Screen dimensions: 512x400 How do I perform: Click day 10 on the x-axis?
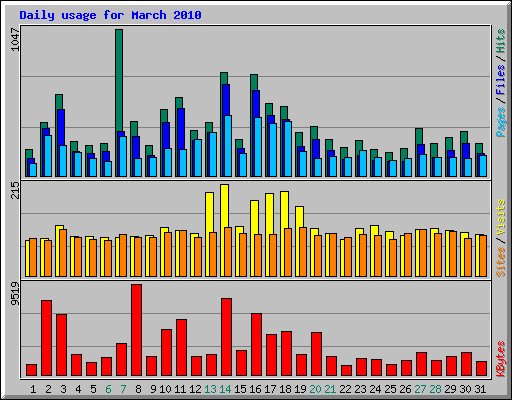click(x=165, y=389)
